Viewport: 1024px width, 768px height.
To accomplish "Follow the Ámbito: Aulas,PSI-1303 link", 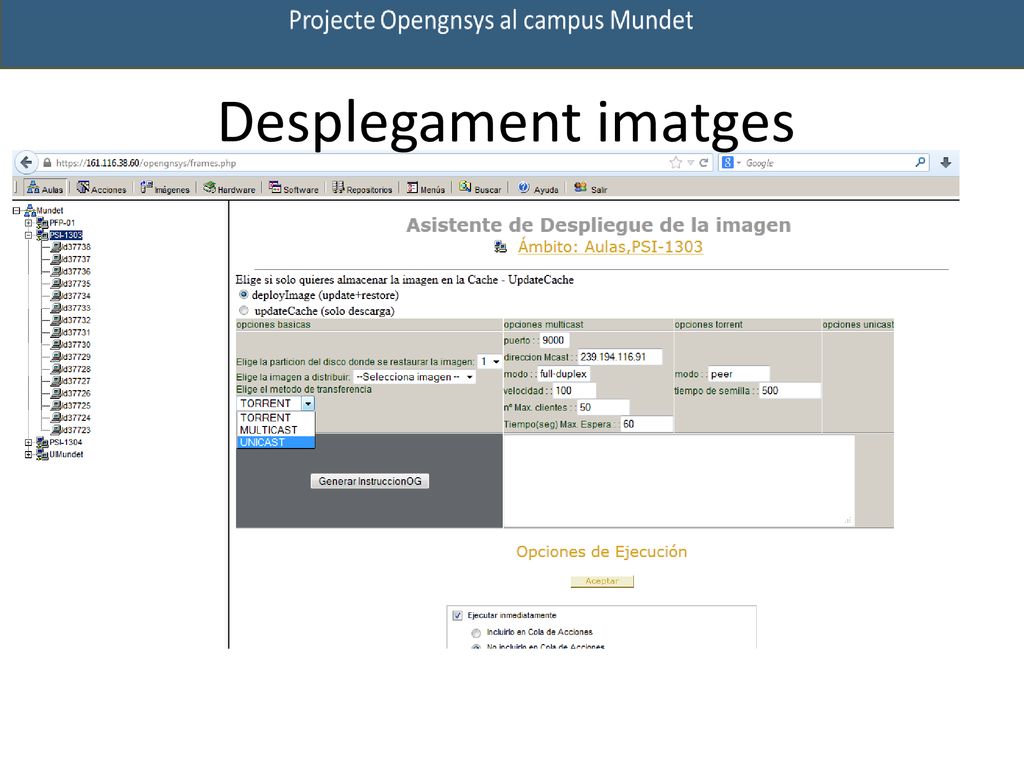I will (x=610, y=247).
